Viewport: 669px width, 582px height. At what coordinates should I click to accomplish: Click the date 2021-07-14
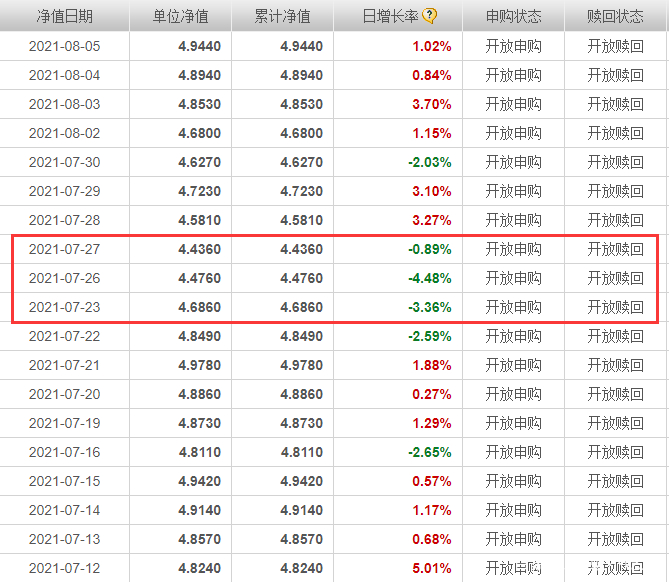coord(64,510)
